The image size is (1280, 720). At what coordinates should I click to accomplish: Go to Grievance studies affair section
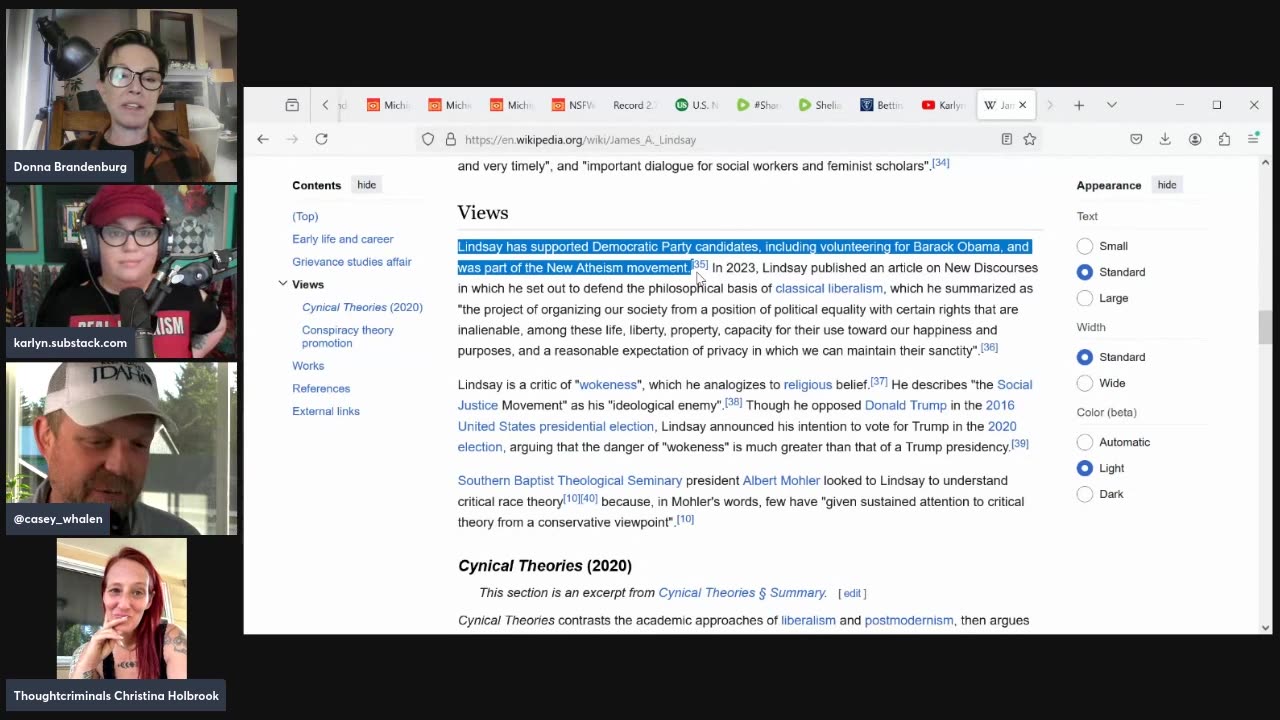352,262
